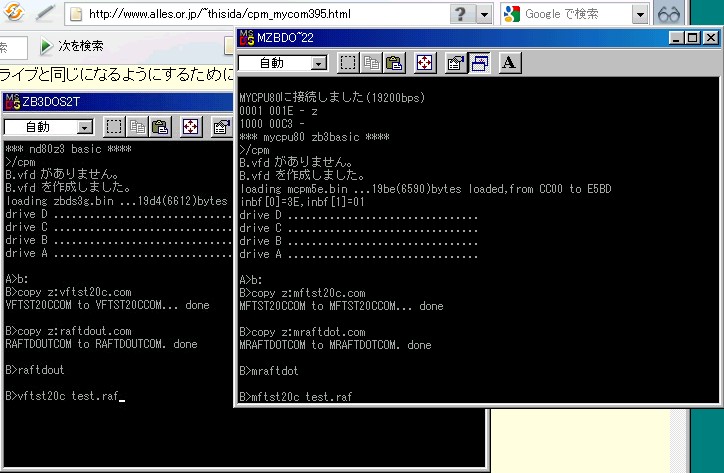This screenshot has height=473, width=724.
Task: Open the font size dropdown in MZBDO~22
Action: point(319,63)
